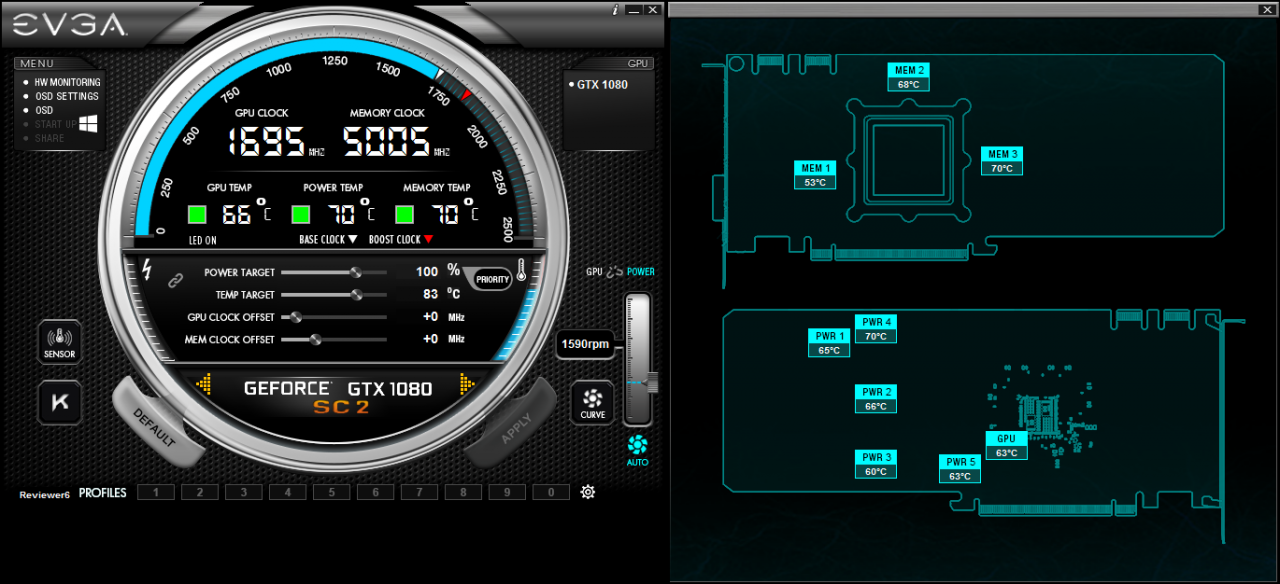The width and height of the screenshot is (1280, 584).
Task: Adjust the vertical fan speed slider
Action: click(639, 359)
